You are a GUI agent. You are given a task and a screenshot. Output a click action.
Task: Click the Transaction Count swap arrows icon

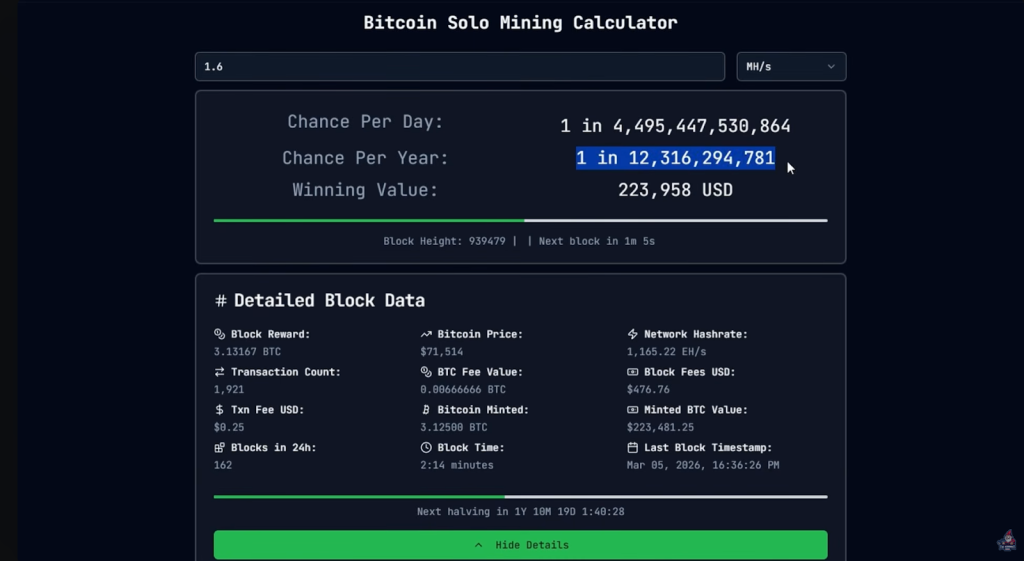219,372
